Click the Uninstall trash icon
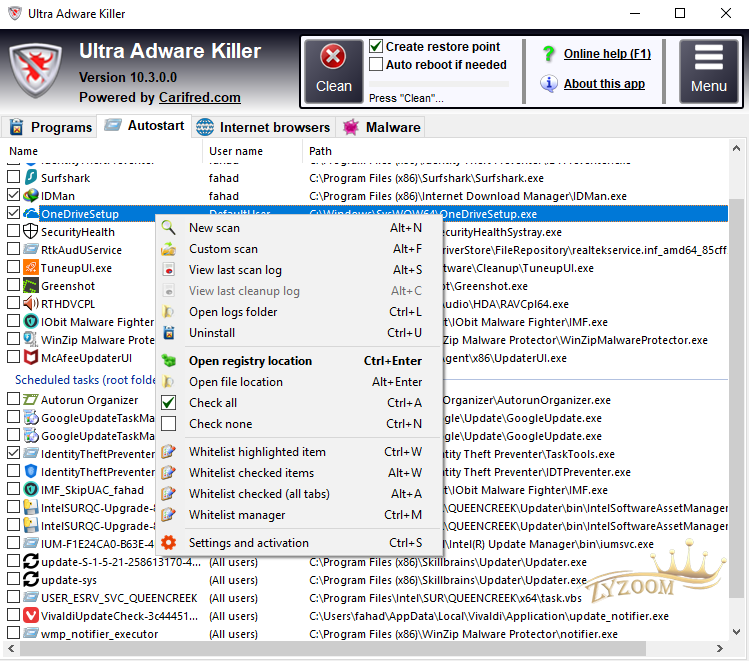Viewport: 749px width, 661px height. [x=169, y=332]
